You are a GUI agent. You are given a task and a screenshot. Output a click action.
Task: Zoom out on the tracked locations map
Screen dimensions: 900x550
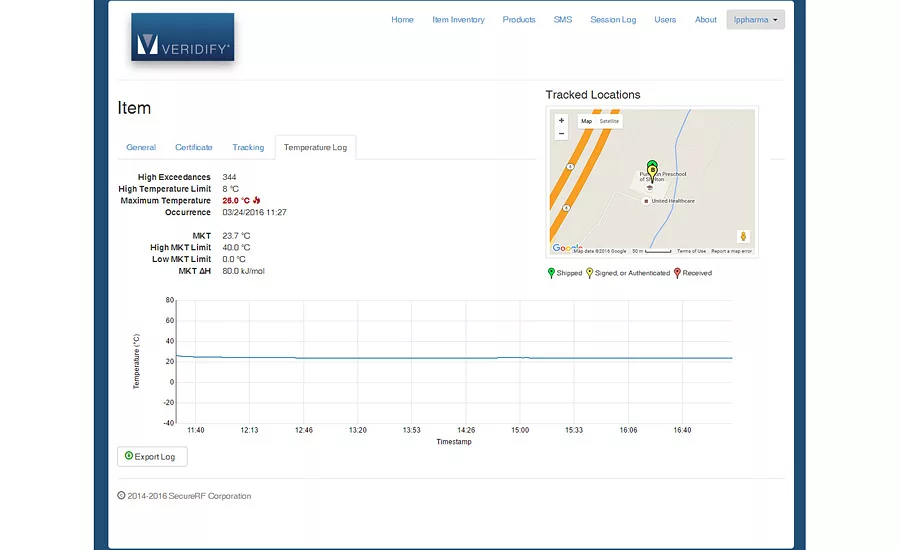coord(561,134)
